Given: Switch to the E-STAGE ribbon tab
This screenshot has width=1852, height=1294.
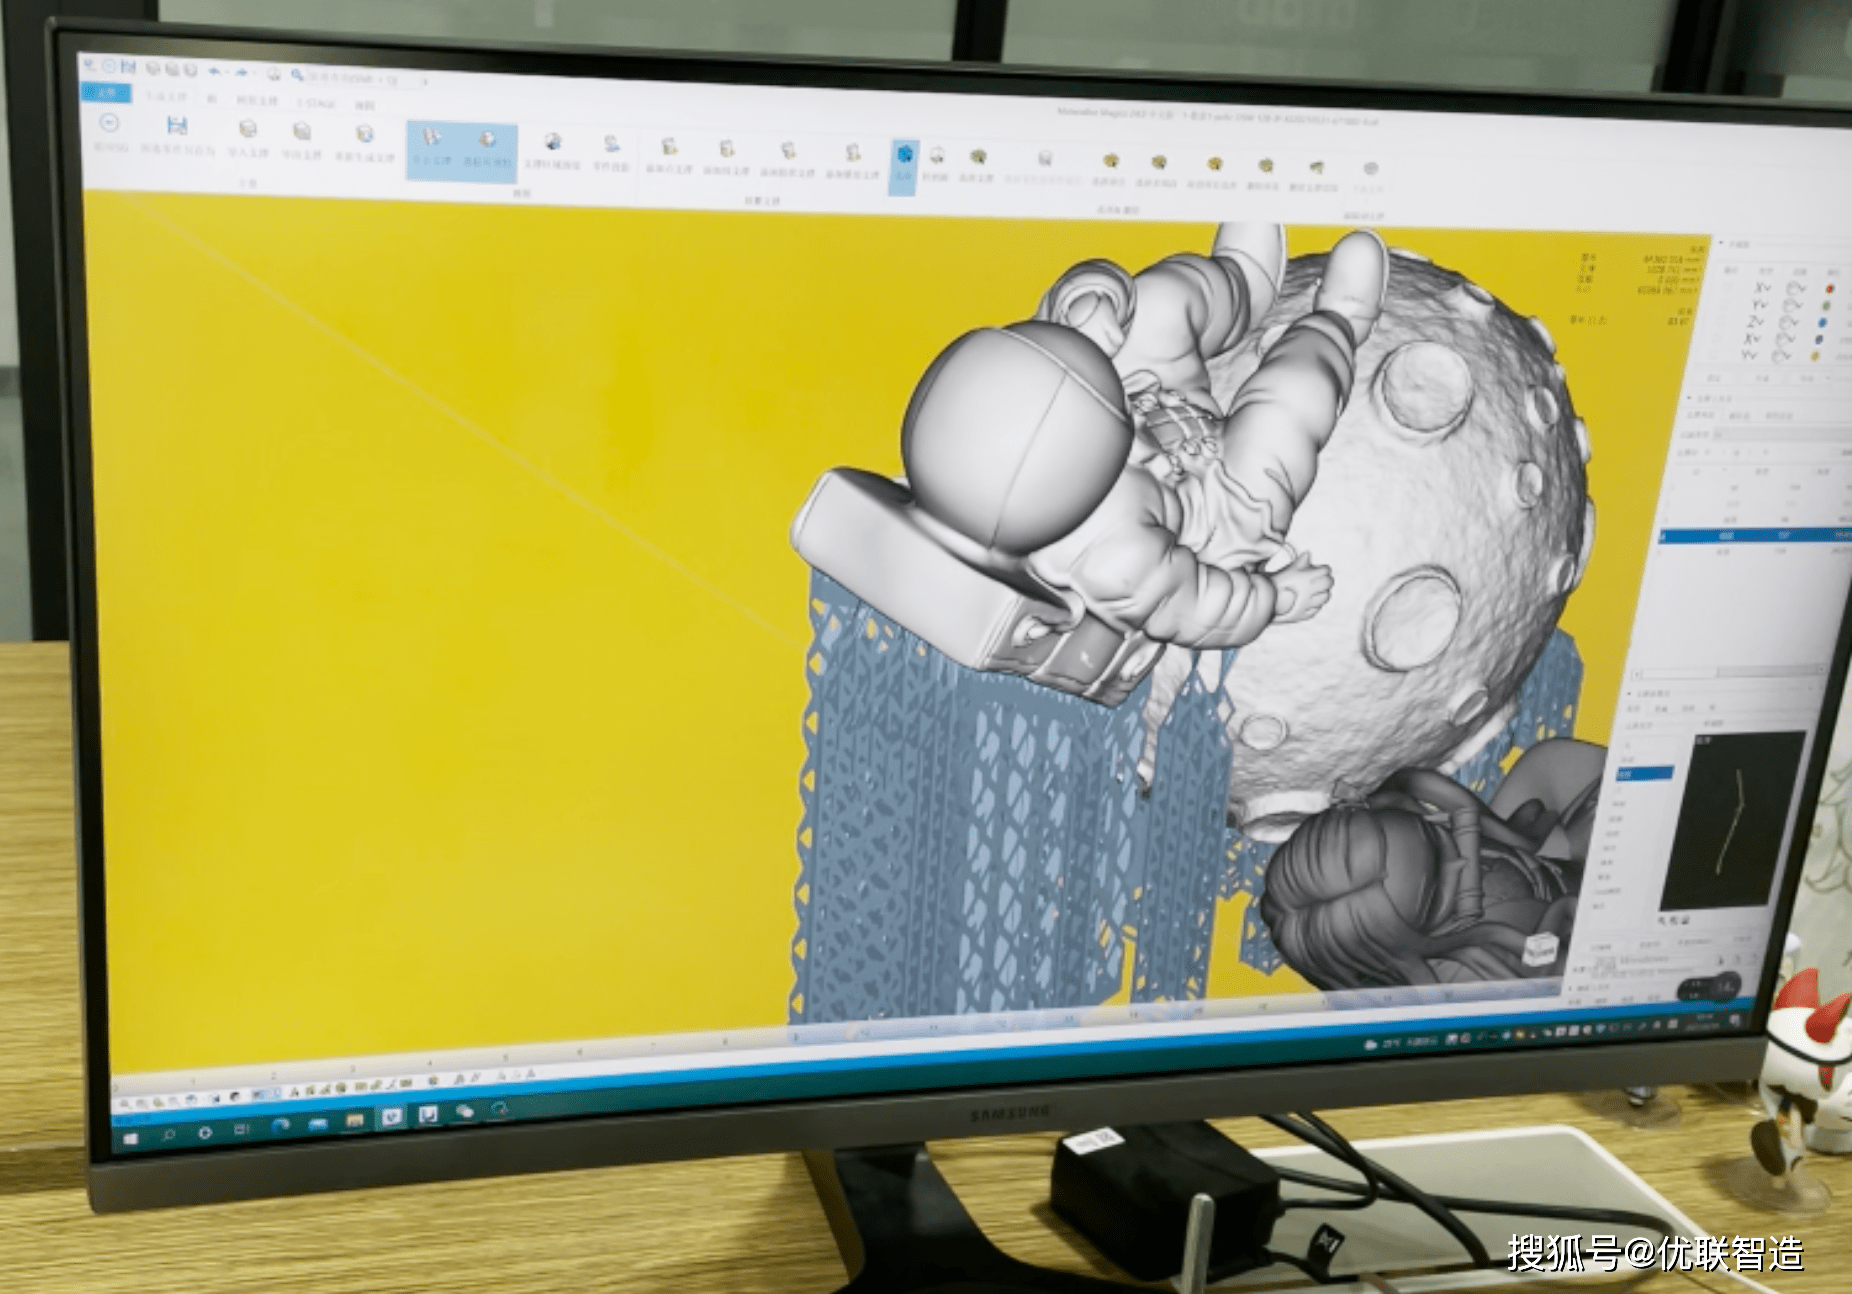Looking at the screenshot, I should [x=315, y=102].
